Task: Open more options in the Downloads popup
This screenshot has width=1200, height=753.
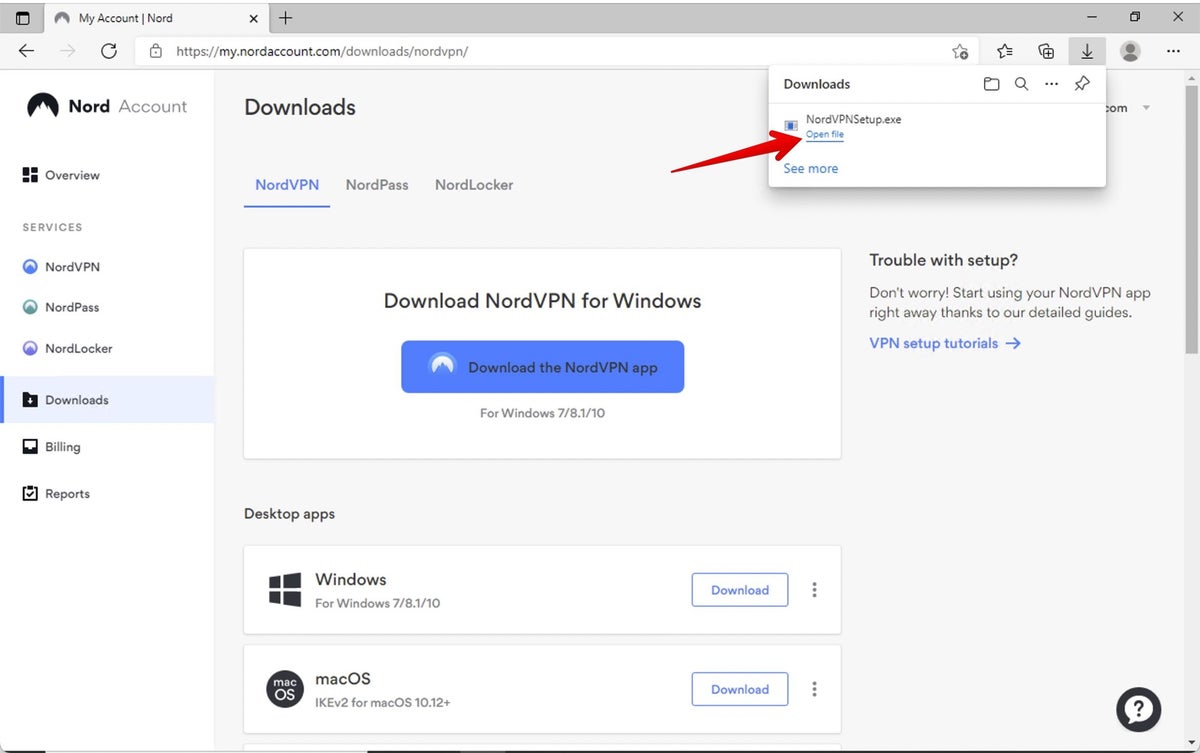Action: point(1051,84)
